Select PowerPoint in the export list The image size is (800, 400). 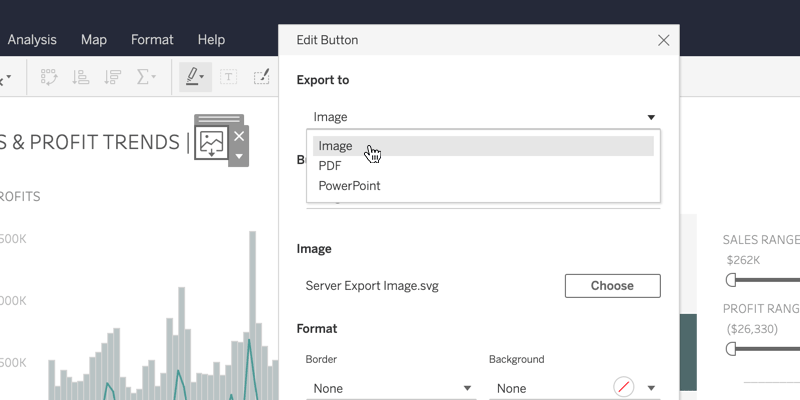[349, 186]
